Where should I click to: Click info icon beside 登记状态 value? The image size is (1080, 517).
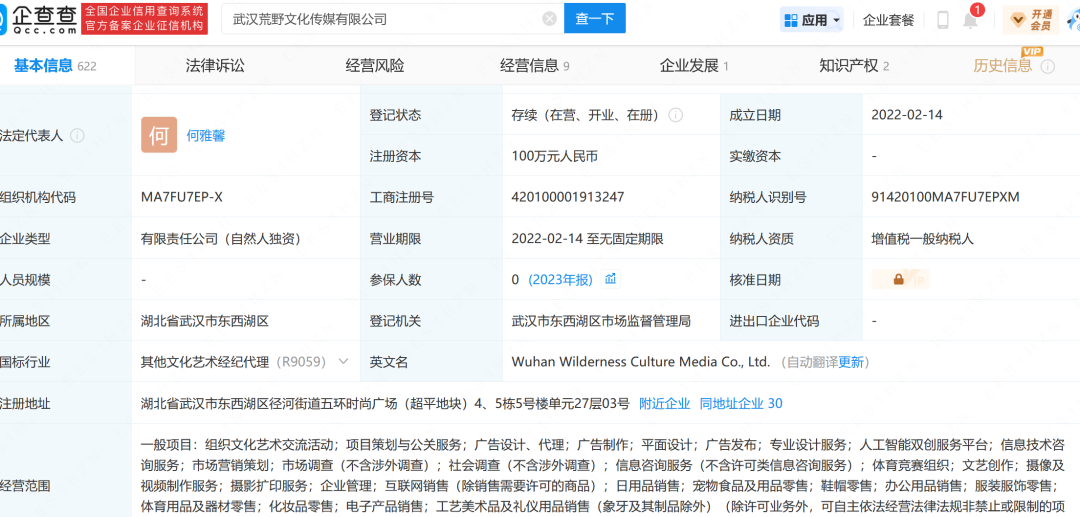coord(676,115)
